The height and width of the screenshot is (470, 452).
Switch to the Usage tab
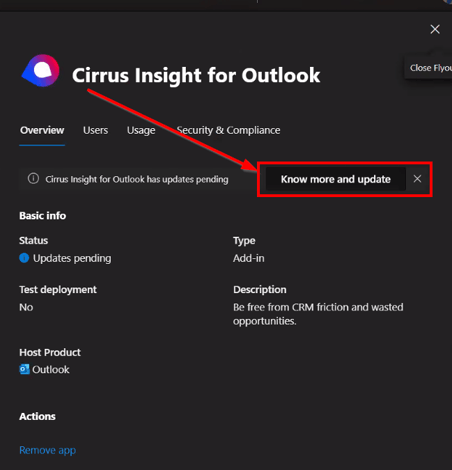pos(141,130)
